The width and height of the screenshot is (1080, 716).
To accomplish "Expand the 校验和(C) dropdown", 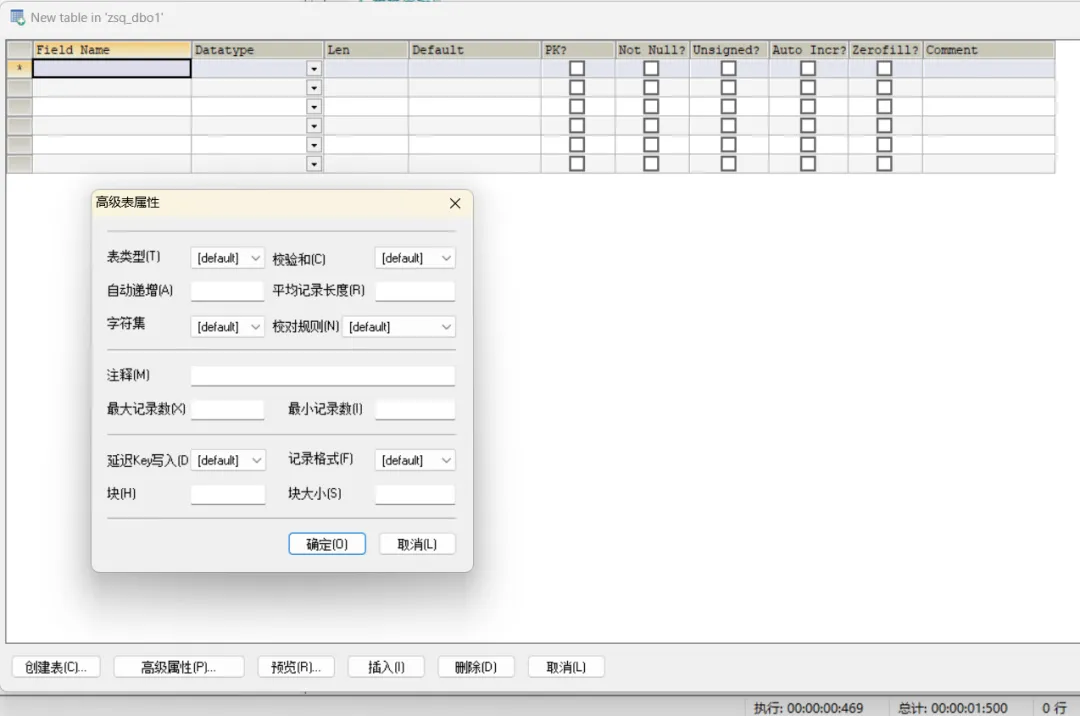I will 415,258.
